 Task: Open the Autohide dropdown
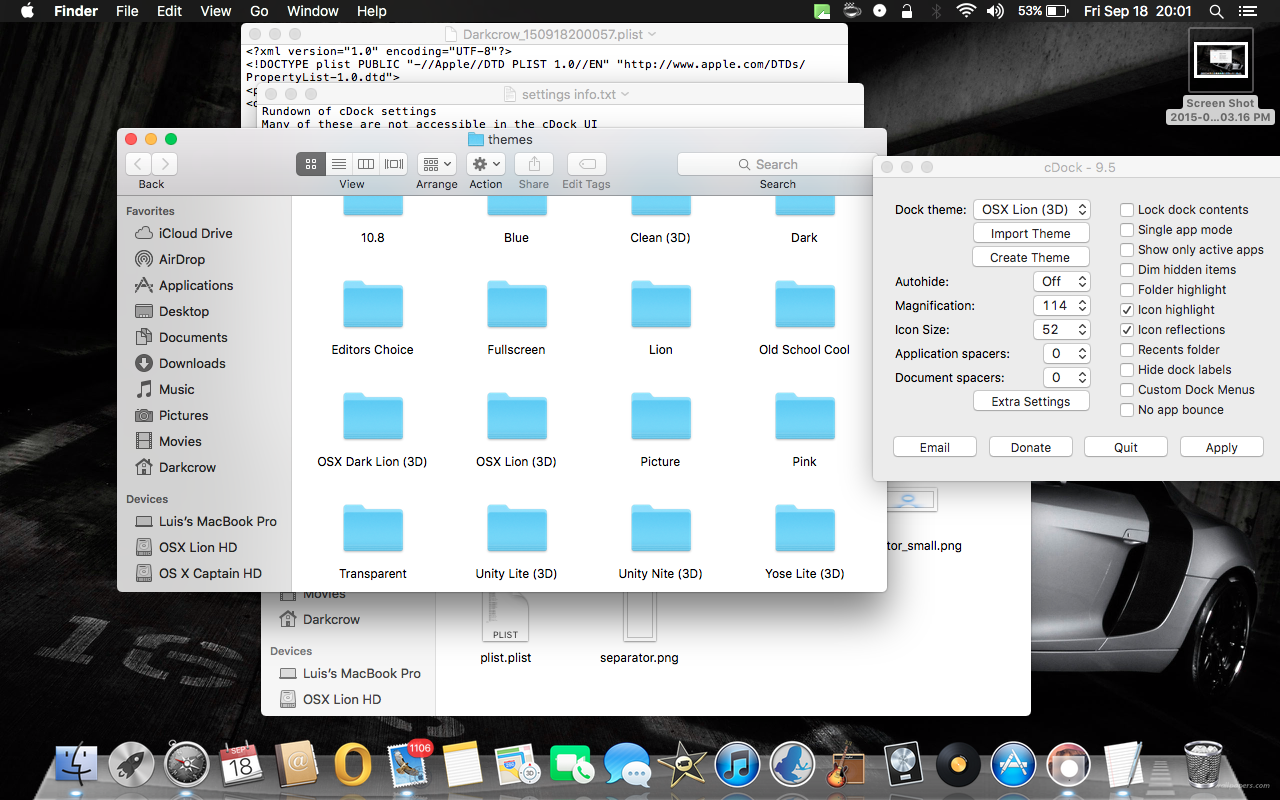1060,282
